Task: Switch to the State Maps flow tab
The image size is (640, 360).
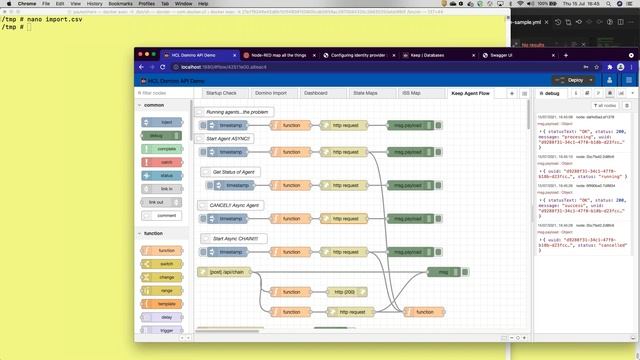Action: click(x=372, y=93)
